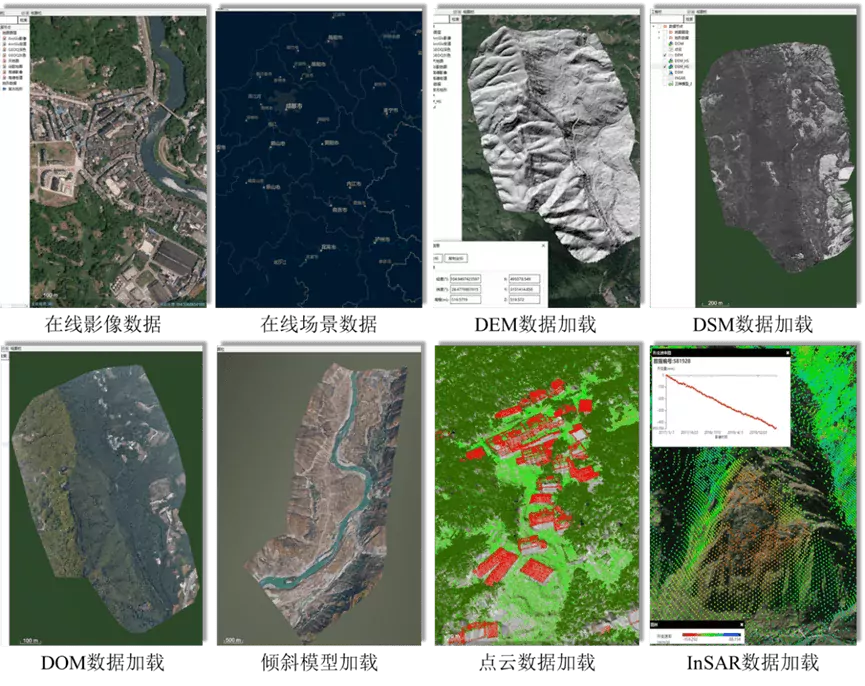Expand the map data group node

[660, 32]
